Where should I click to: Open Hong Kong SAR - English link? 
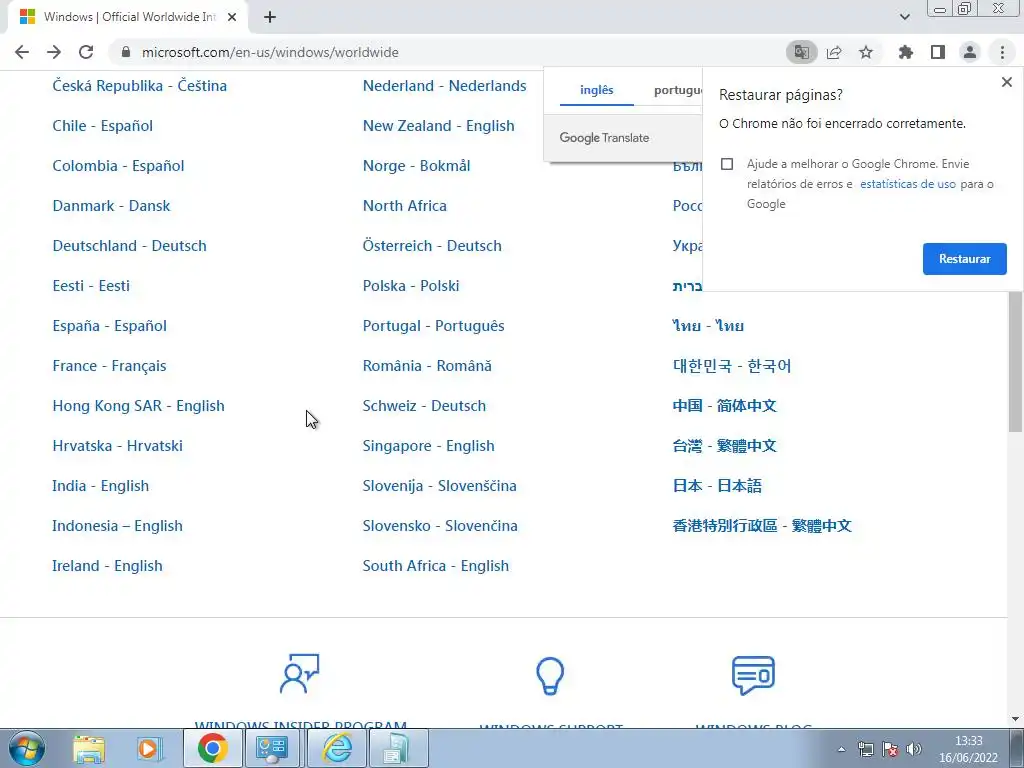138,406
